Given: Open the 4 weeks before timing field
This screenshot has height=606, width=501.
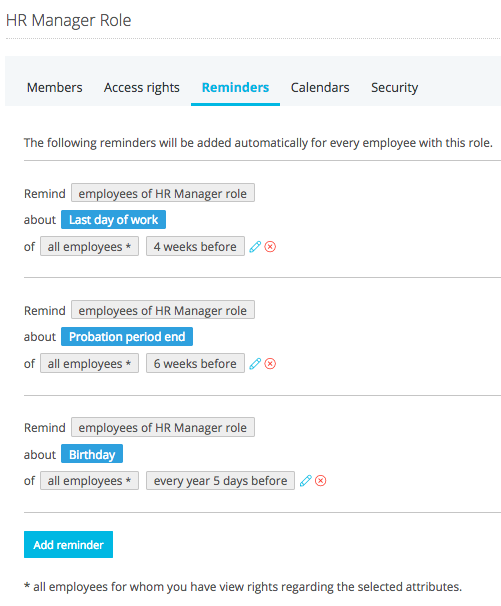Looking at the screenshot, I should [x=195, y=246].
